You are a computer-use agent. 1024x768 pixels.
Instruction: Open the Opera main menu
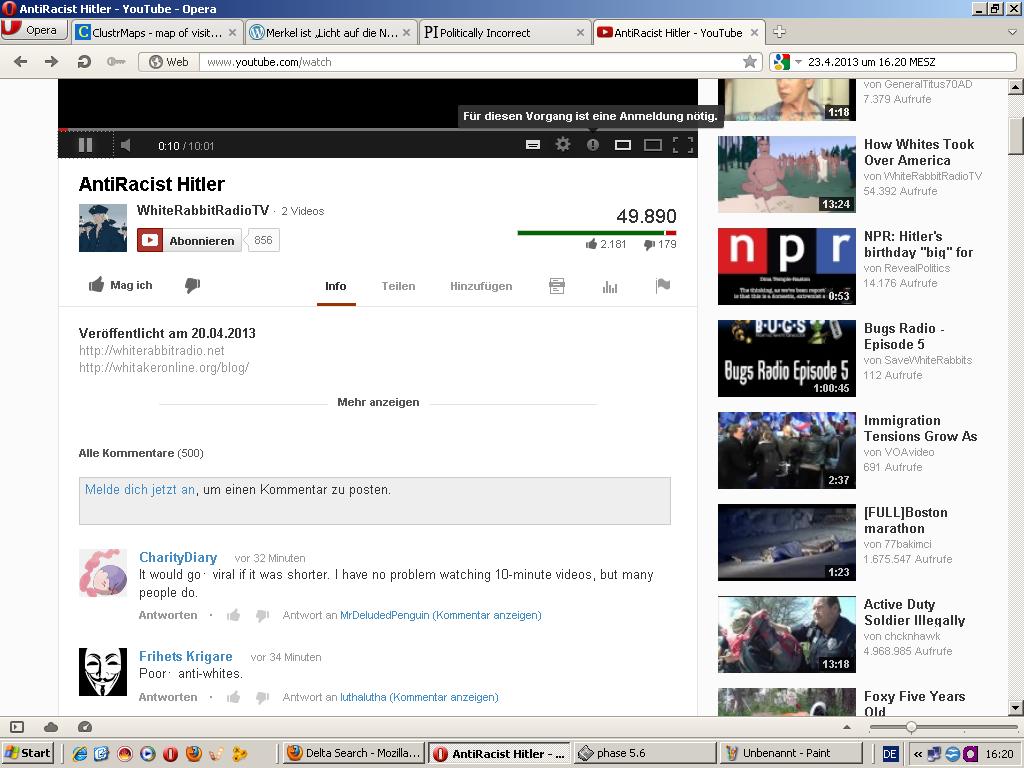[x=34, y=30]
